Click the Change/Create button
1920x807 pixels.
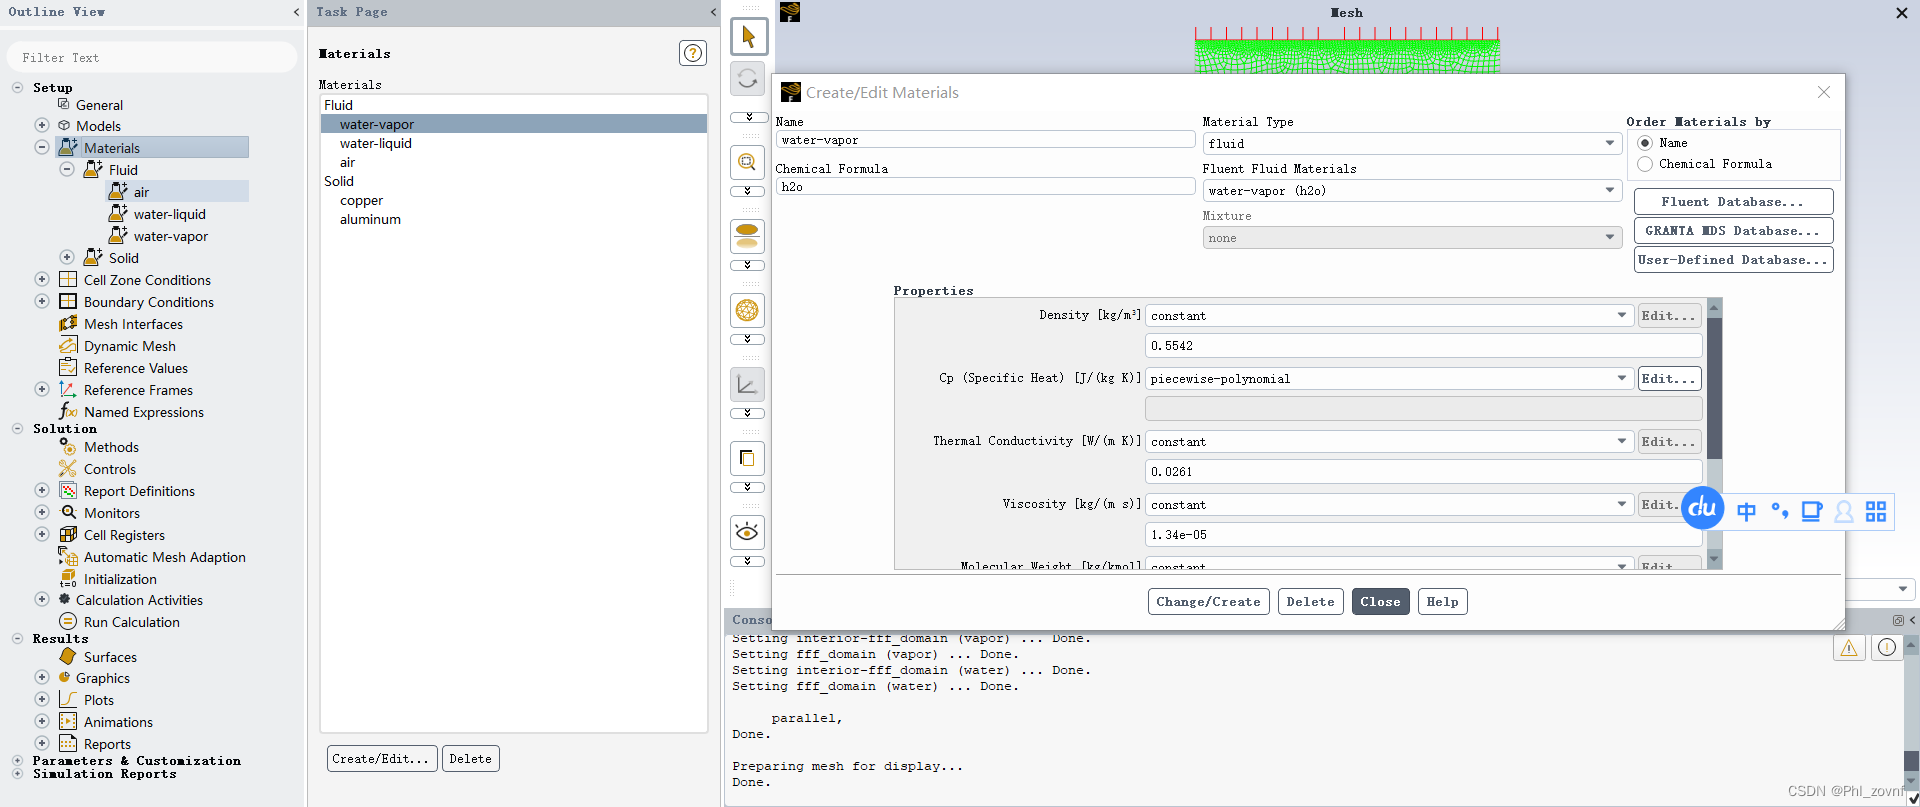pos(1208,602)
